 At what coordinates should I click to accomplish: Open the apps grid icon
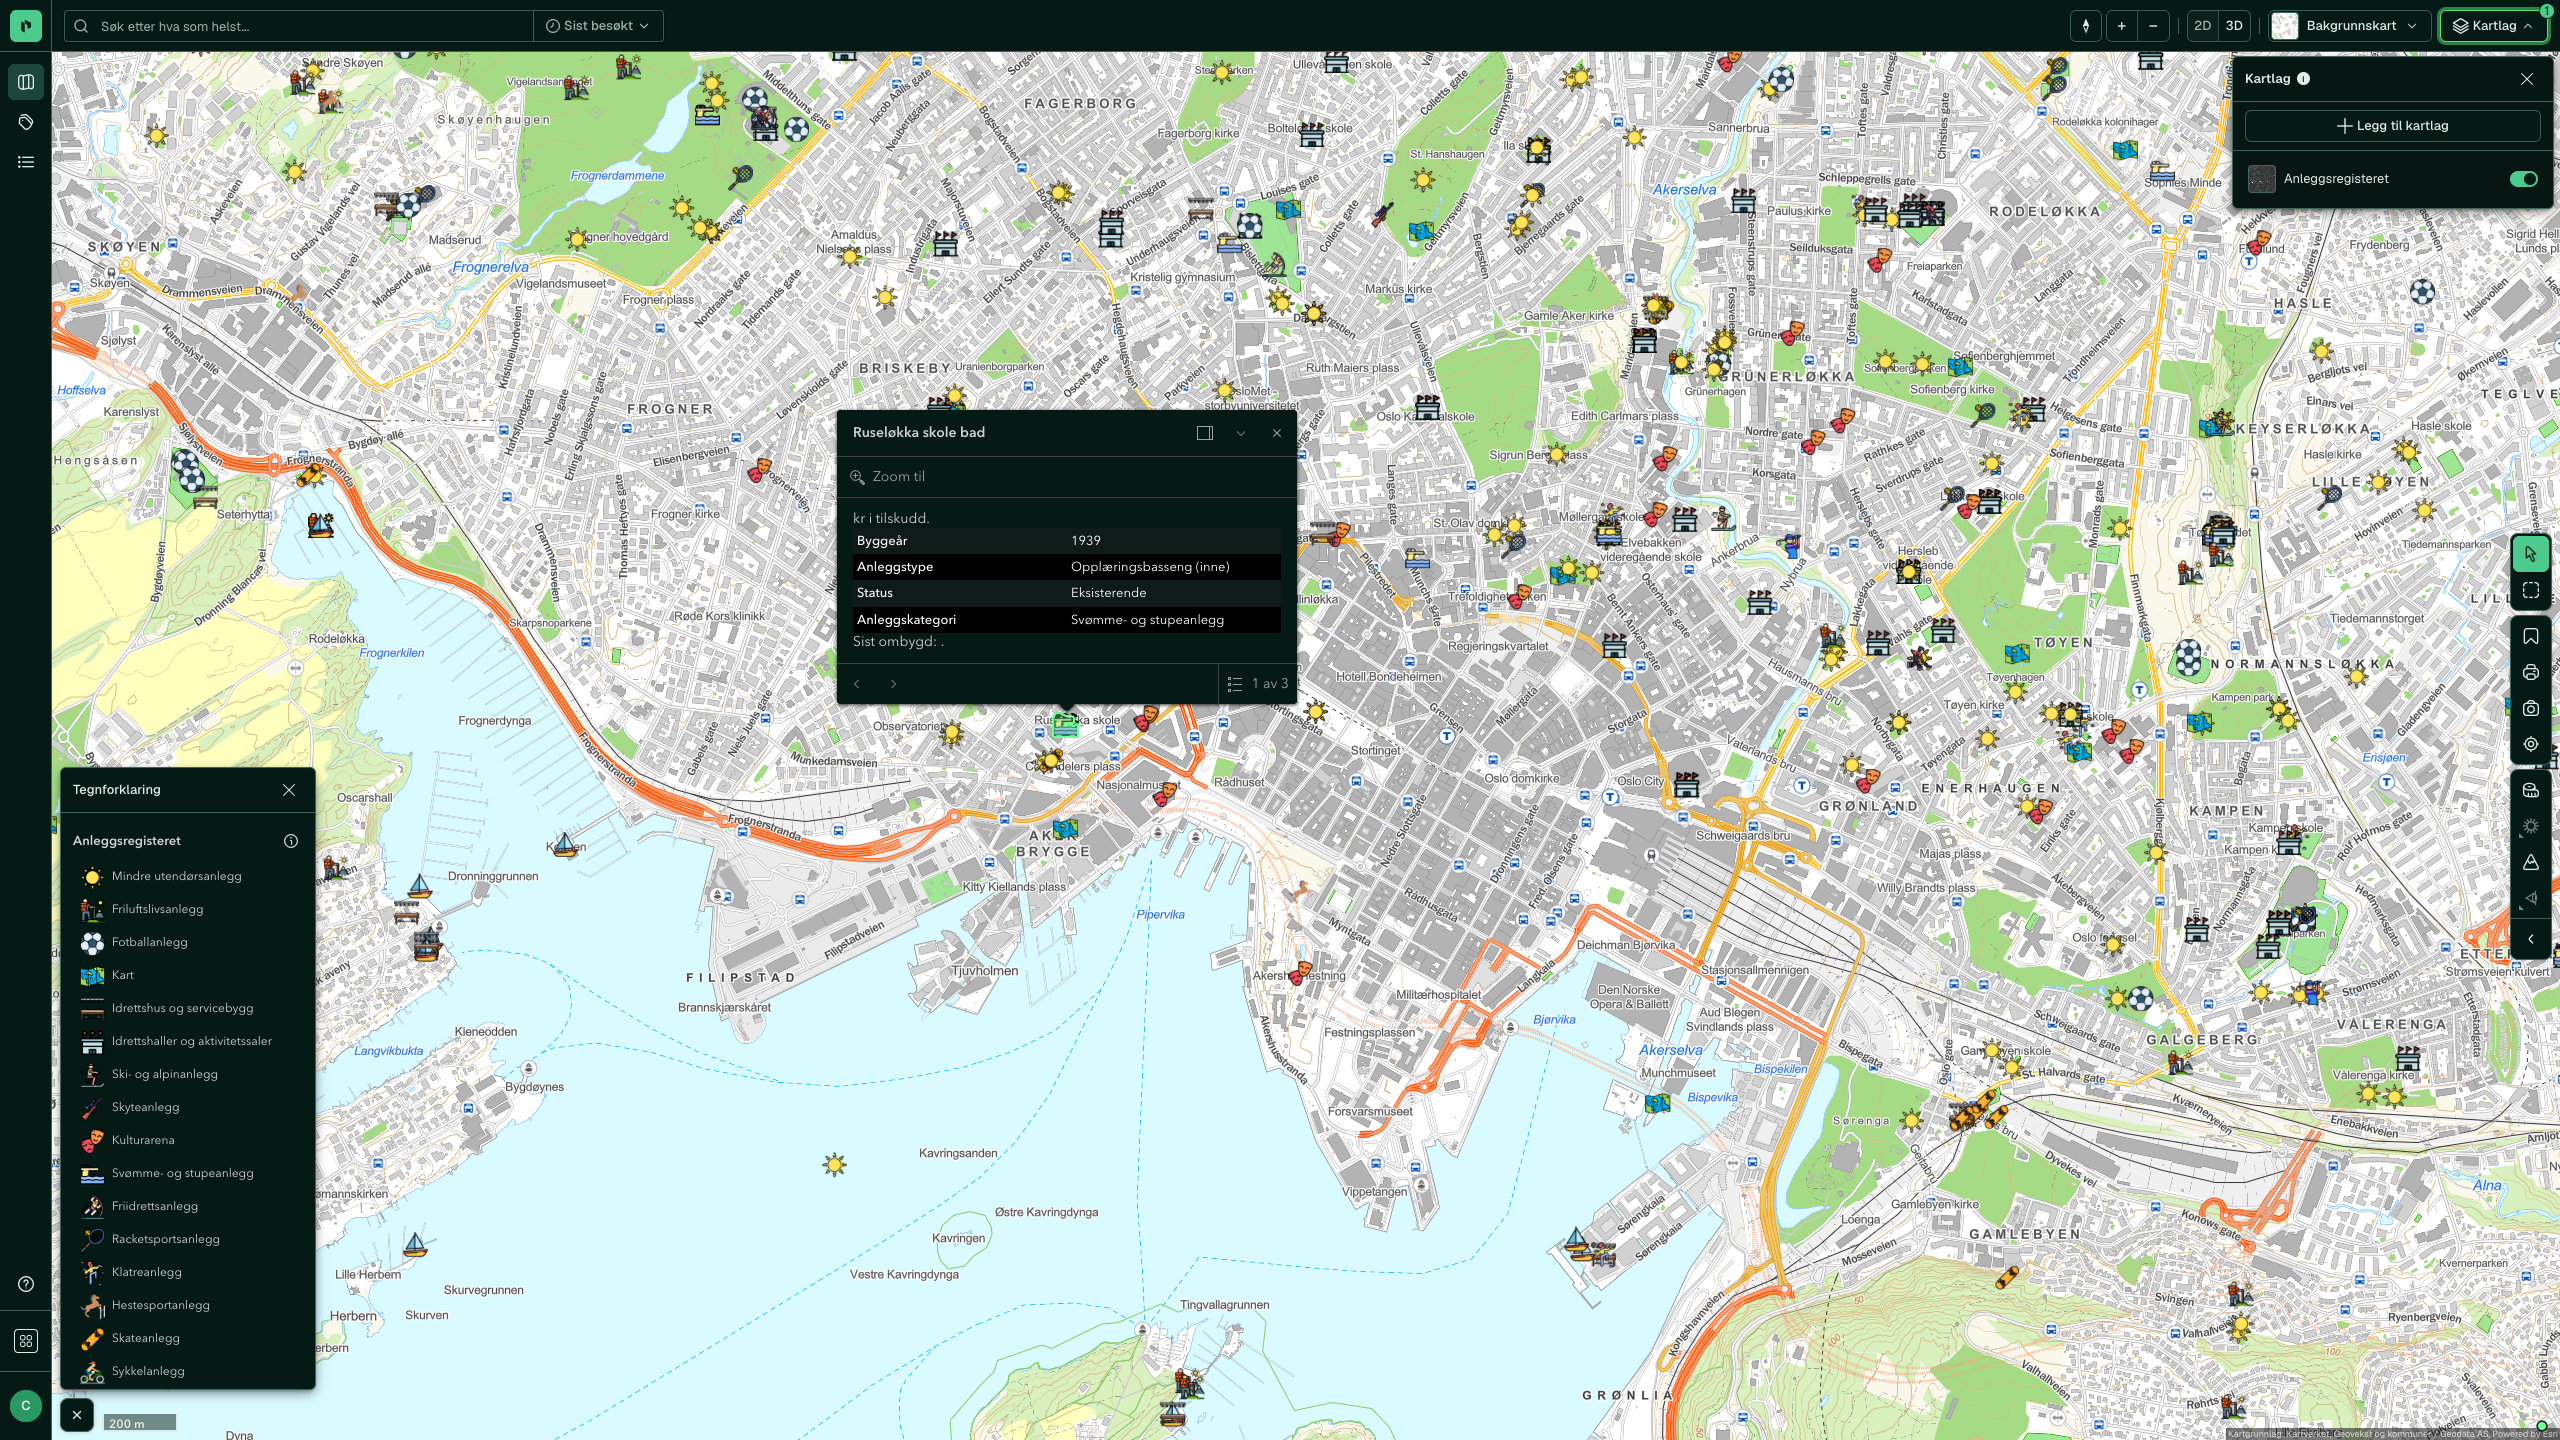[26, 1341]
